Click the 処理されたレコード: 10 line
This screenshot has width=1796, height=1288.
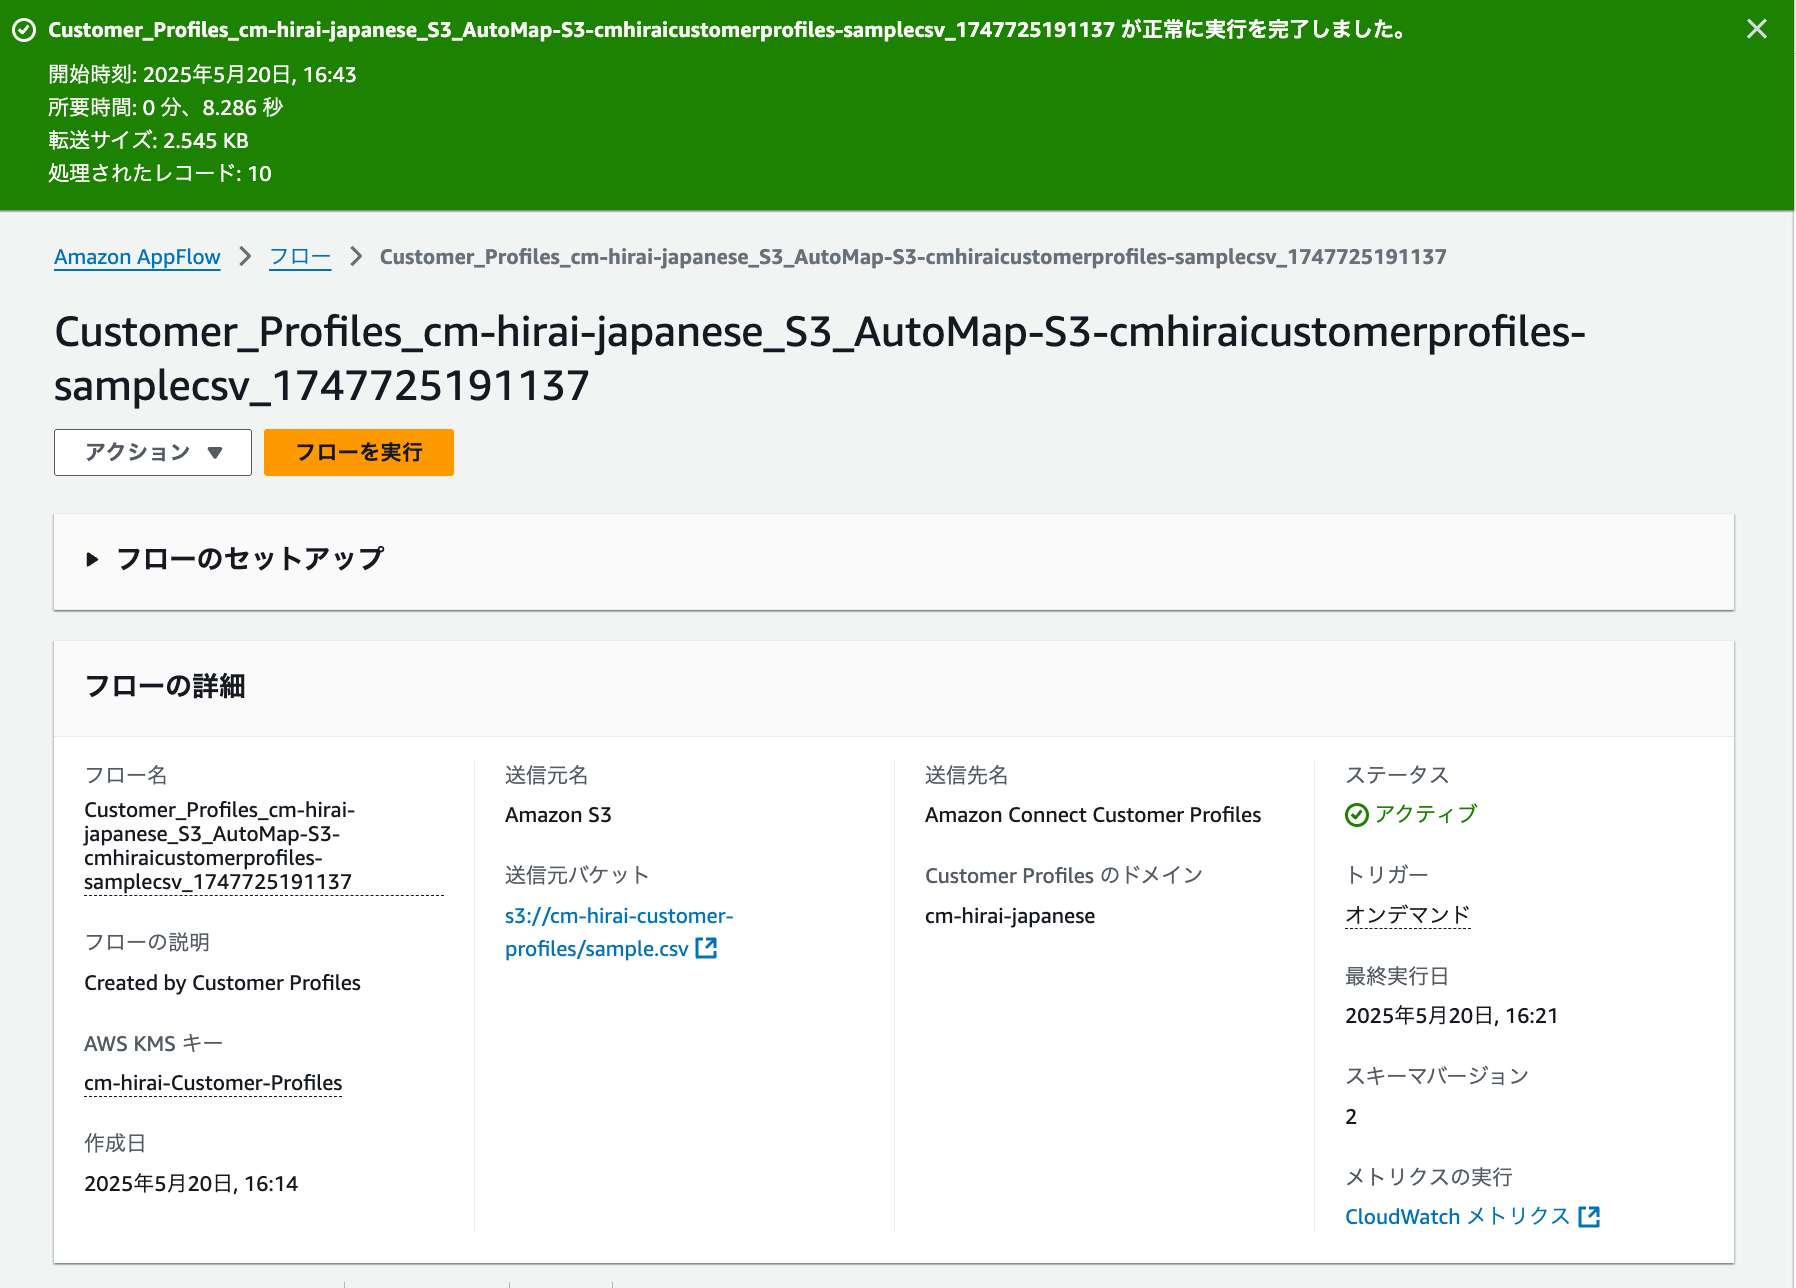point(160,174)
